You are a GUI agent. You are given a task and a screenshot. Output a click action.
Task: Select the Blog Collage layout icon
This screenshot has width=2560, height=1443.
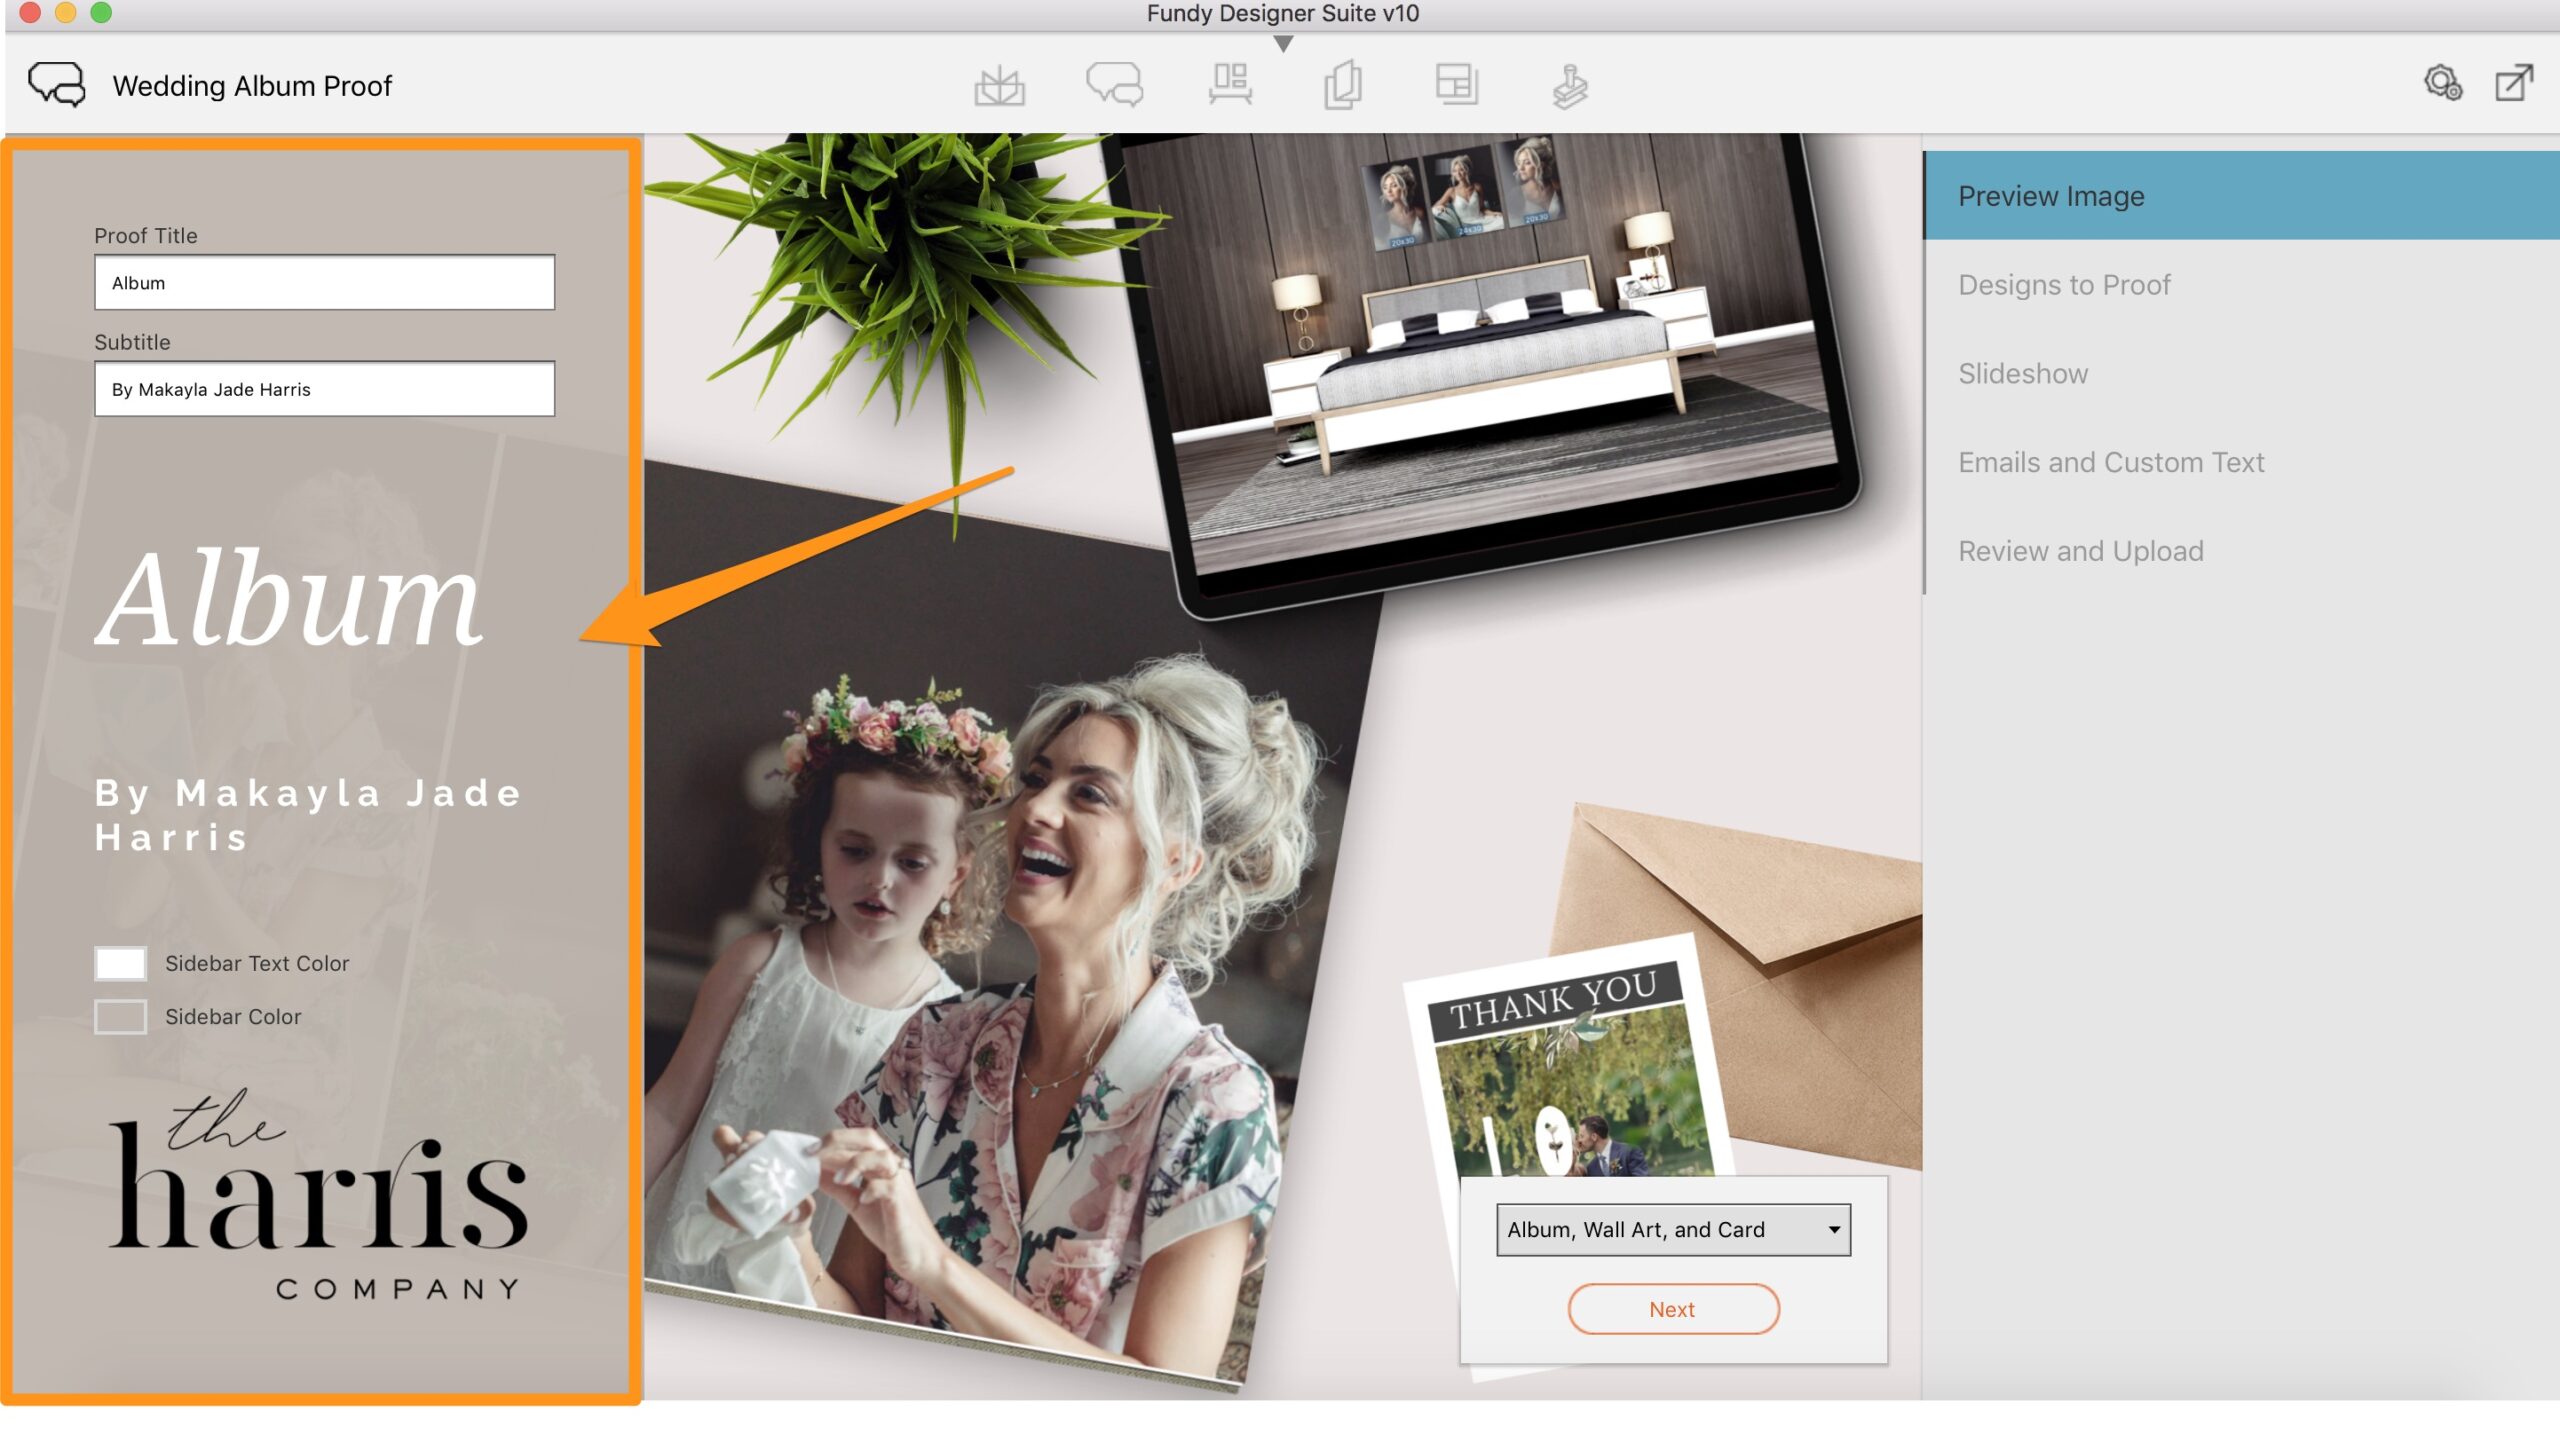coord(1457,84)
